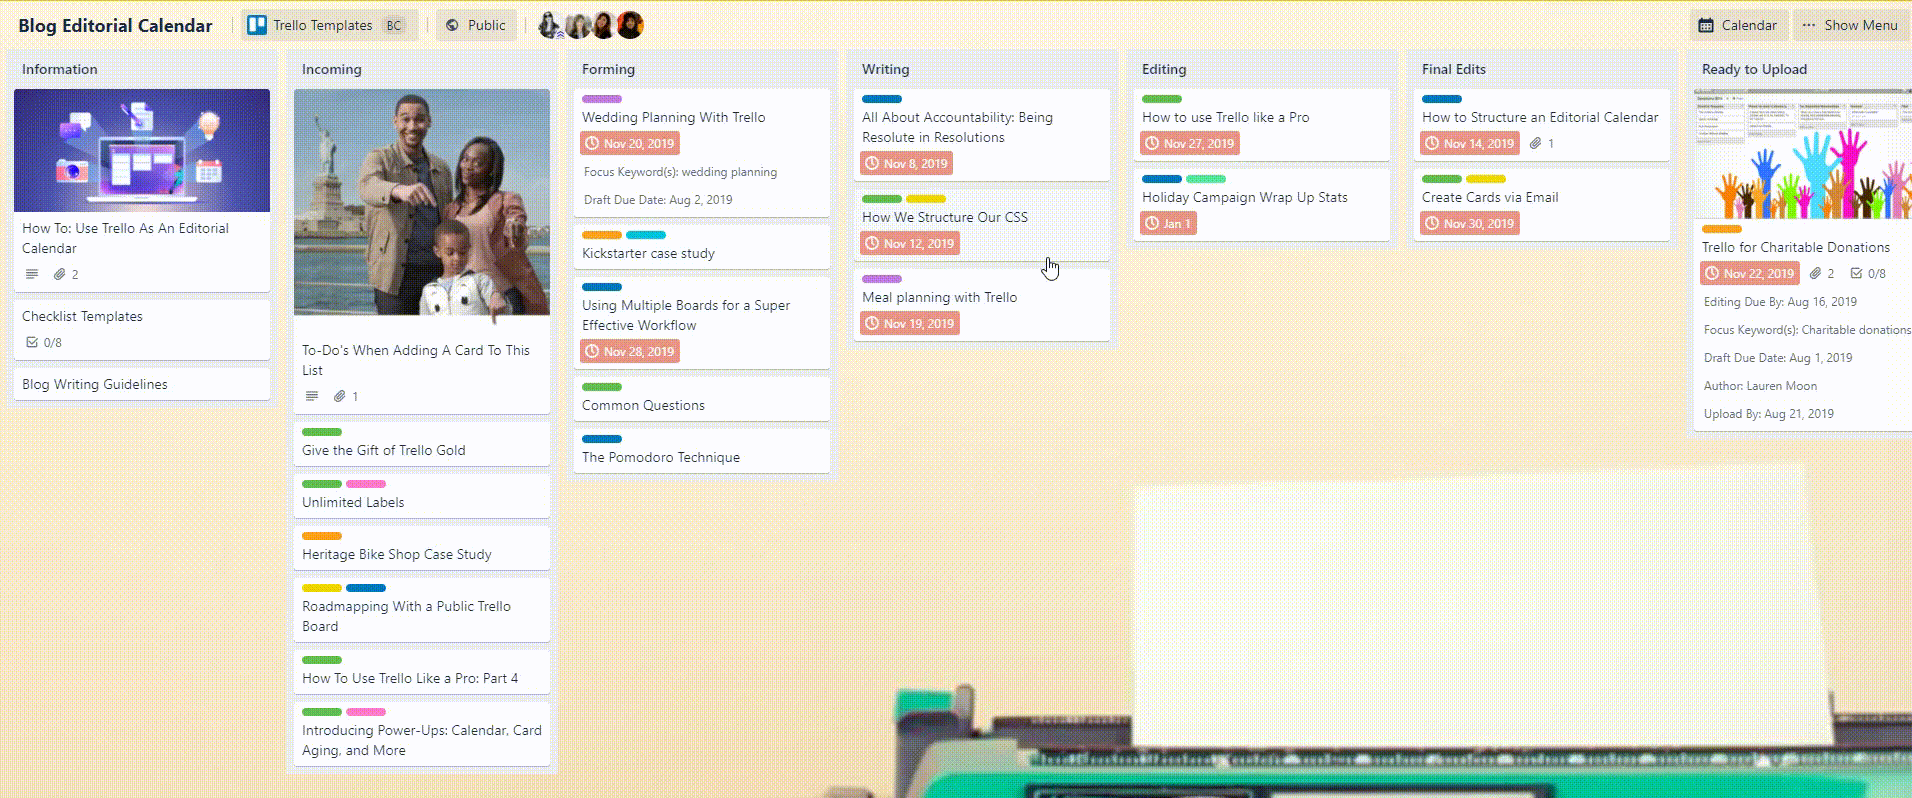Click the calendar icon in Calendar button

click(x=1706, y=26)
